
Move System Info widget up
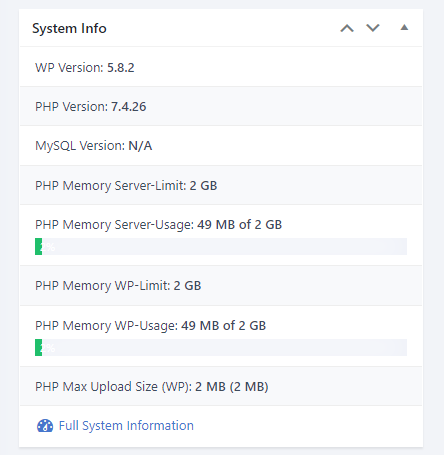[347, 28]
